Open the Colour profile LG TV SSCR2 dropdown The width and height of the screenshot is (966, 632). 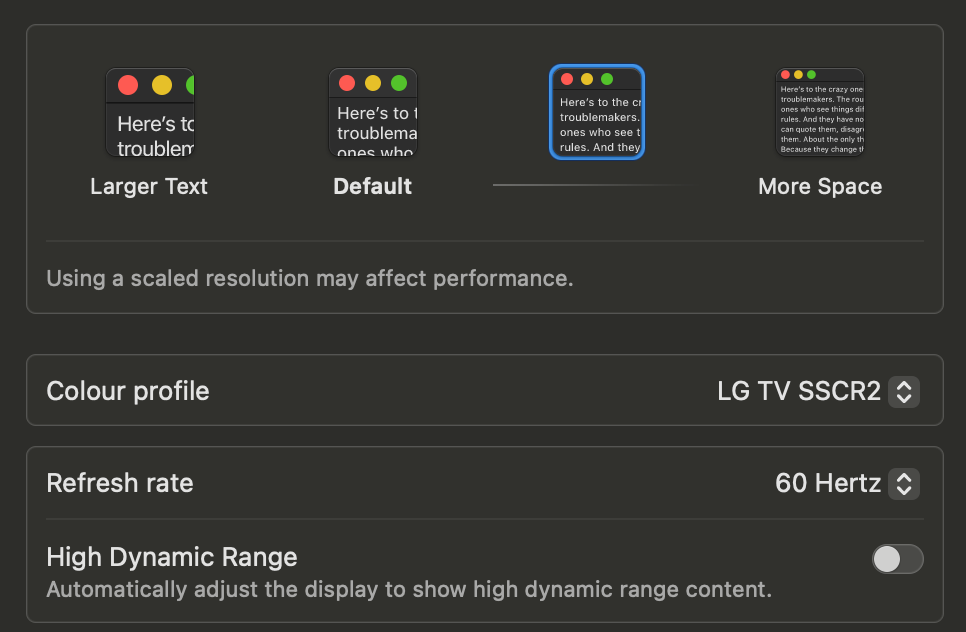tap(816, 391)
